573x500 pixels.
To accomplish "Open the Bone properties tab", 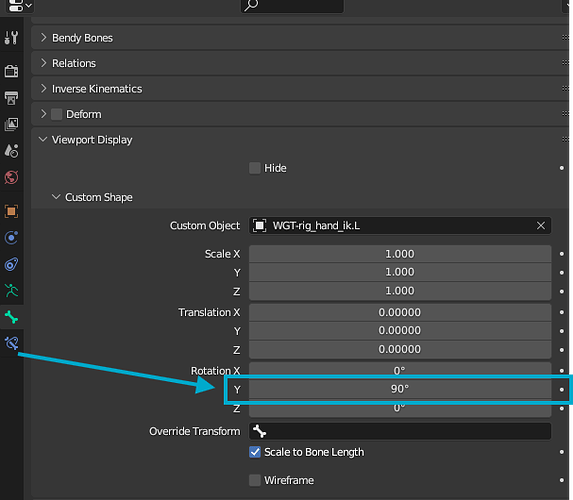I will pos(11,317).
